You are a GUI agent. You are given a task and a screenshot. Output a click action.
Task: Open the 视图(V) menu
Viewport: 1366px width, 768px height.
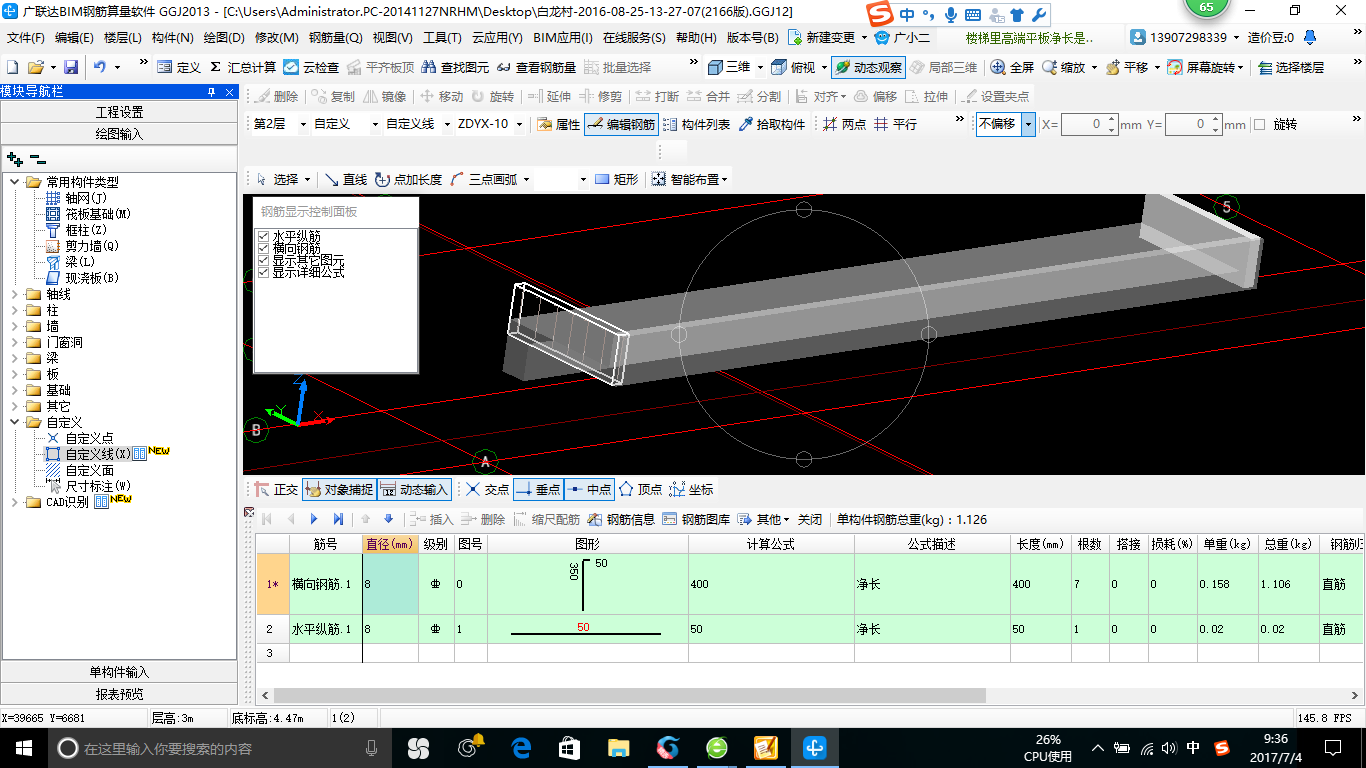(x=392, y=38)
